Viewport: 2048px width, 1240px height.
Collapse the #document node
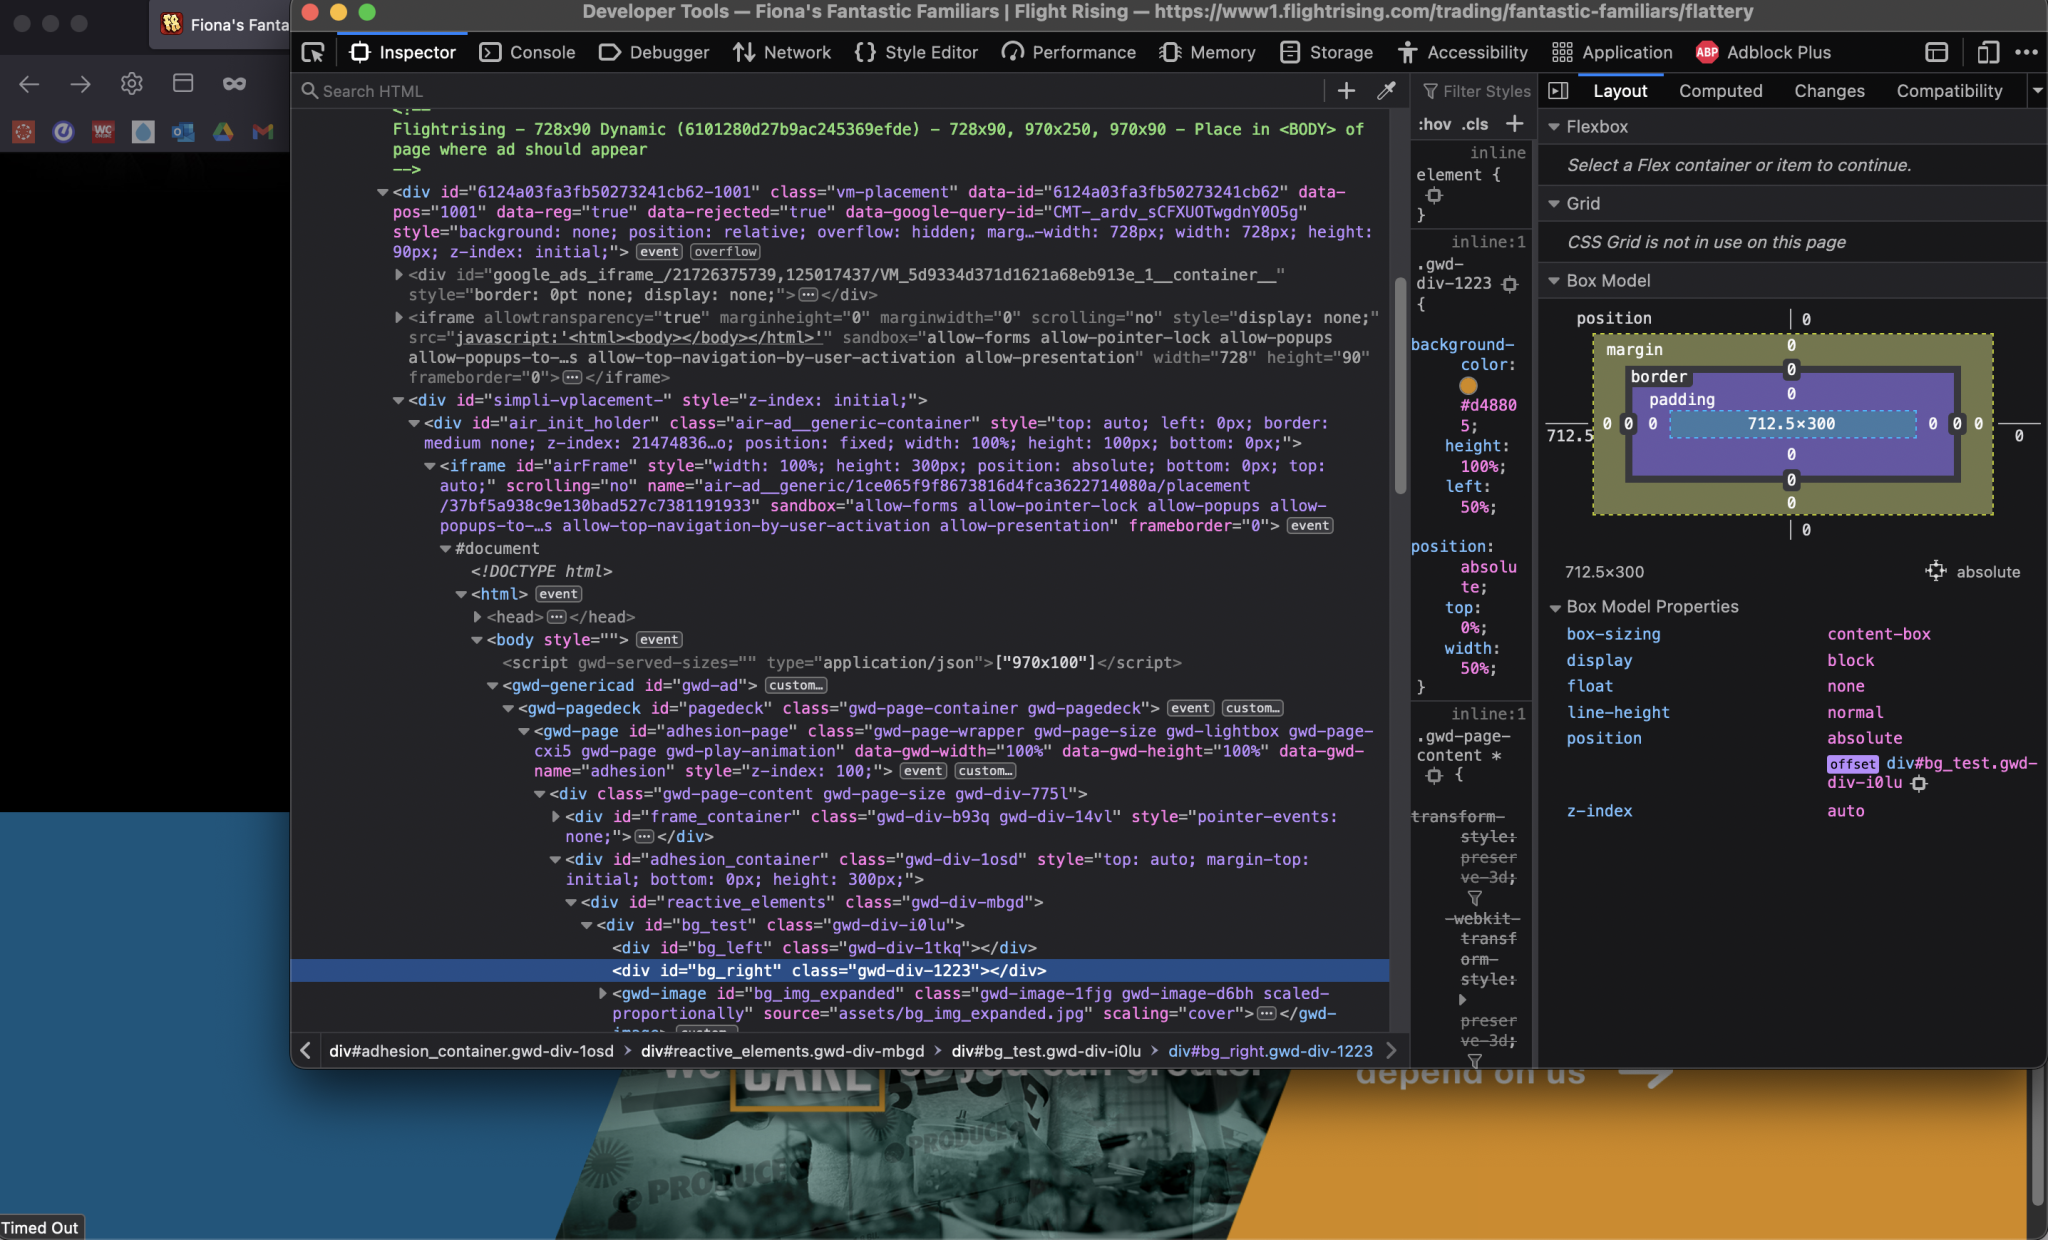[x=445, y=549]
